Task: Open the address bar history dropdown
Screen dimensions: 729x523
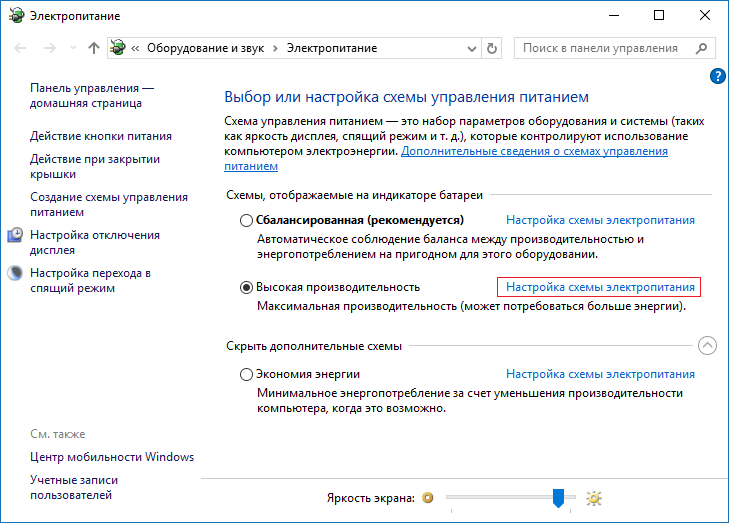Action: 471,48
